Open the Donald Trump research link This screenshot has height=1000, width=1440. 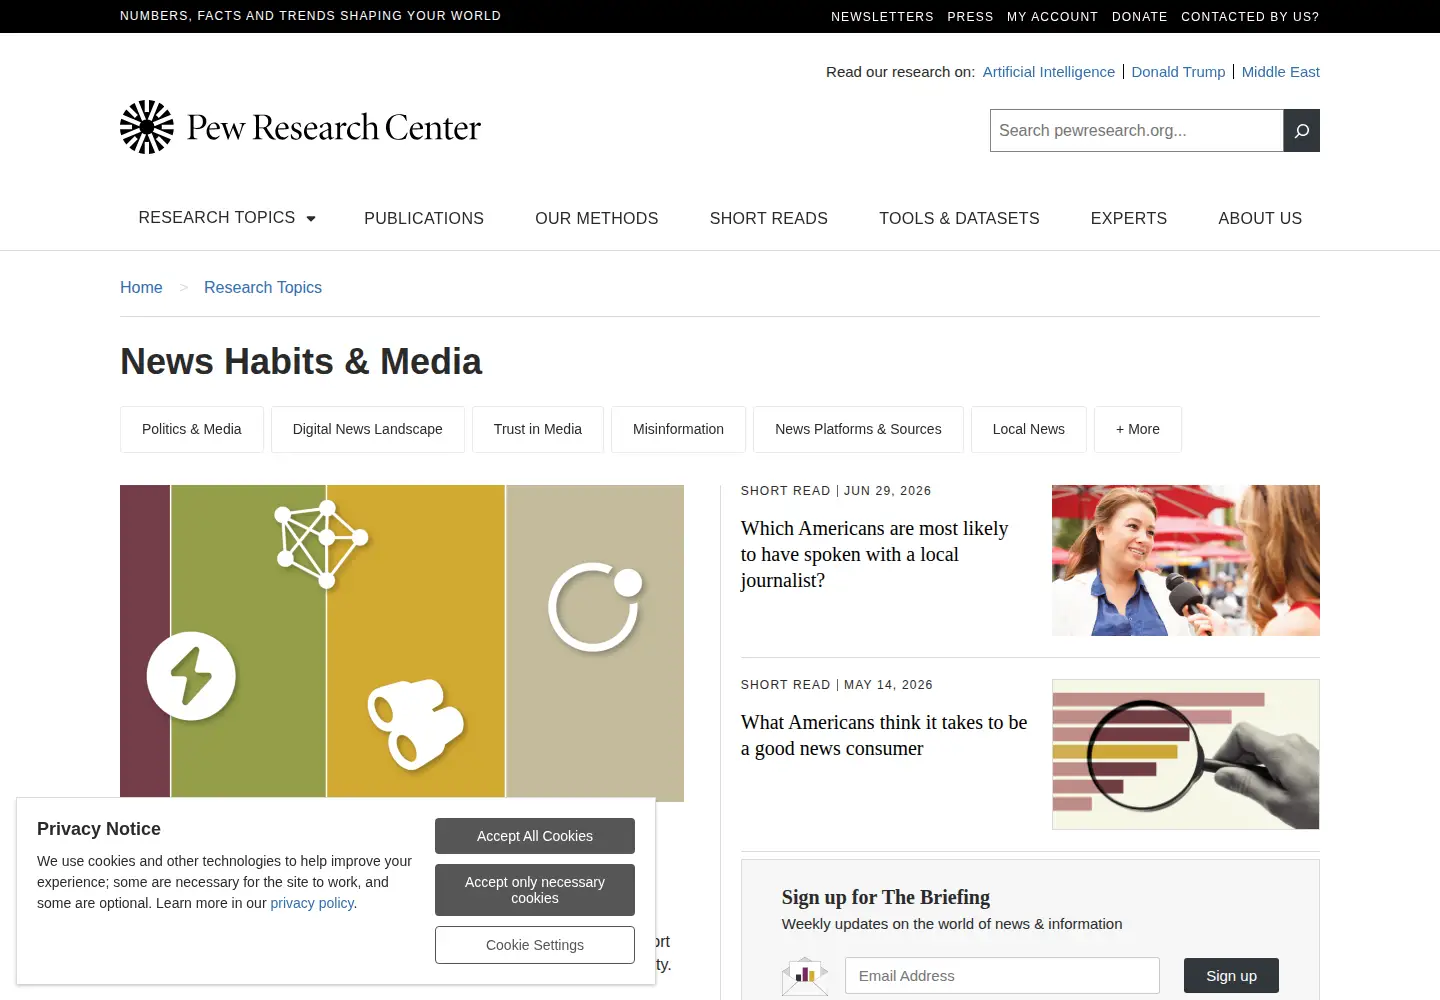pyautogui.click(x=1178, y=72)
